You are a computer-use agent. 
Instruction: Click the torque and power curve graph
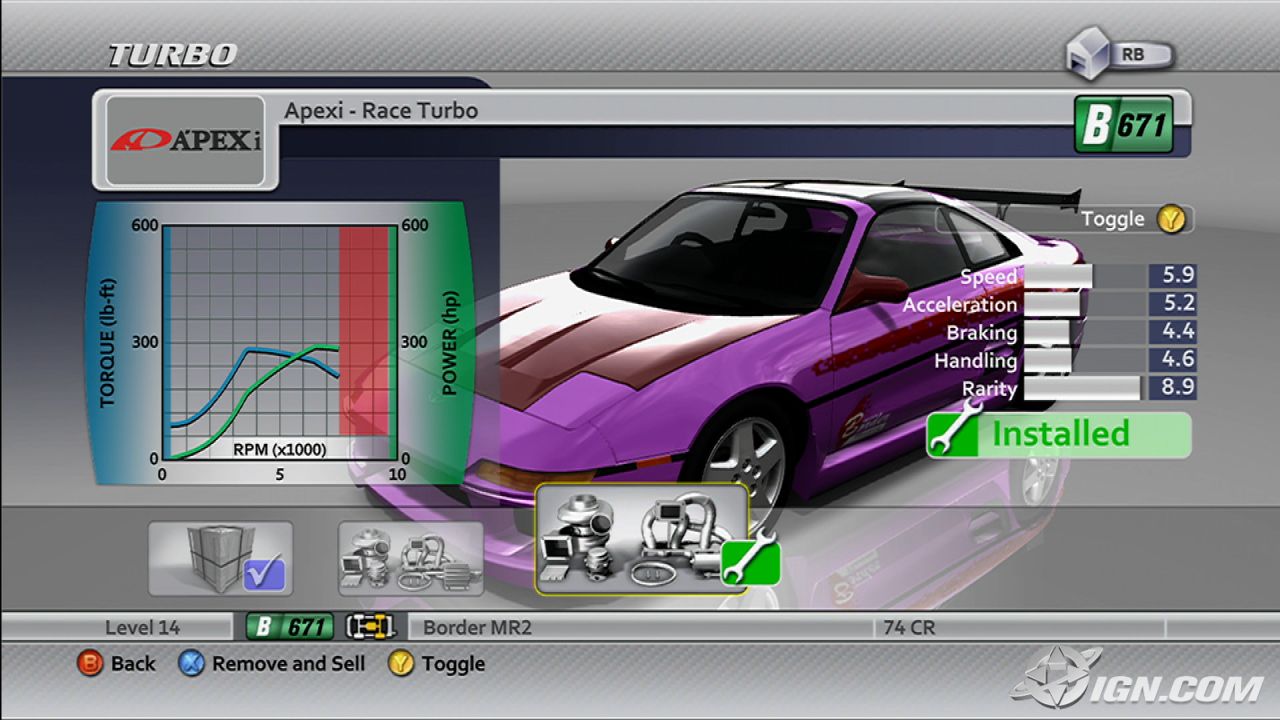coord(279,342)
